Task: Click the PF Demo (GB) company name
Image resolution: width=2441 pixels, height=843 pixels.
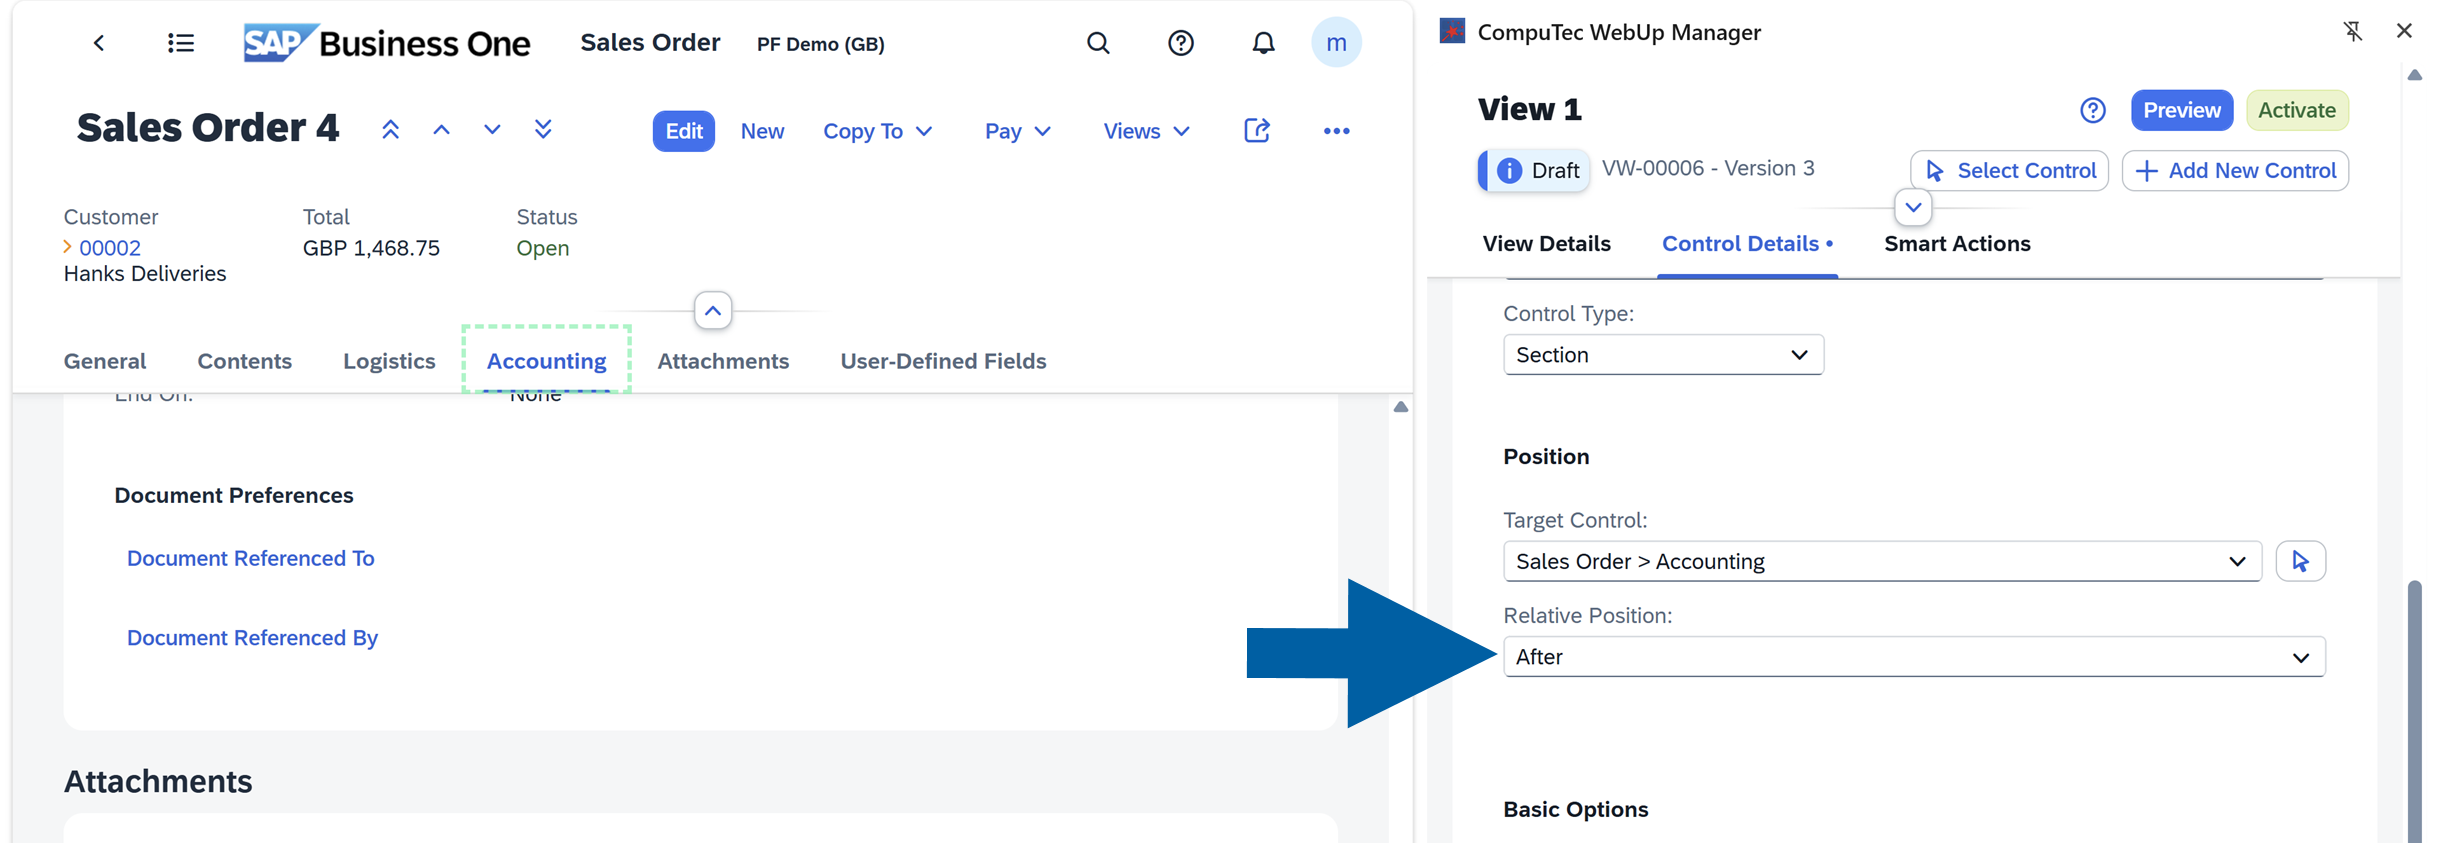Action: pyautogui.click(x=820, y=44)
